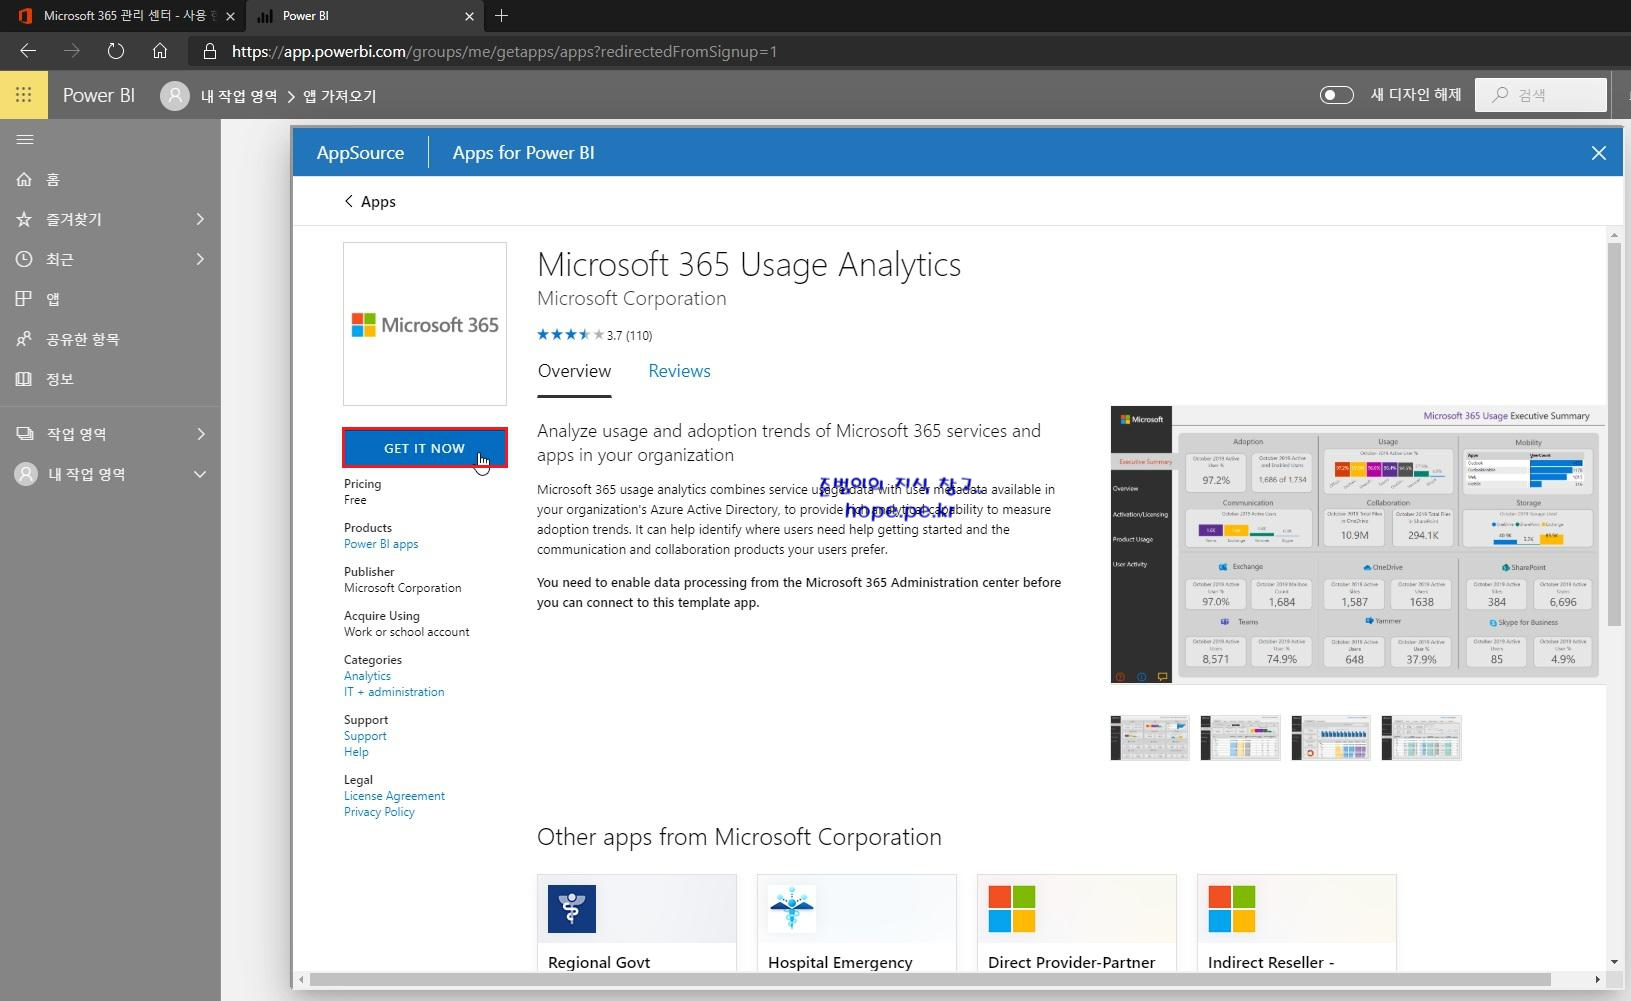
Task: Open Hospital Emergency app card icon
Action: coord(792,909)
